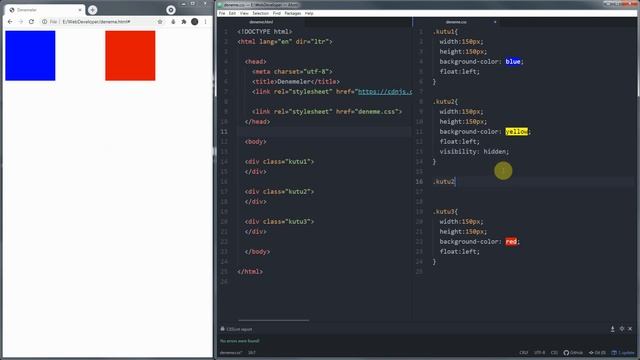
Task: Click the update indicator in status bar
Action: (x=623, y=353)
